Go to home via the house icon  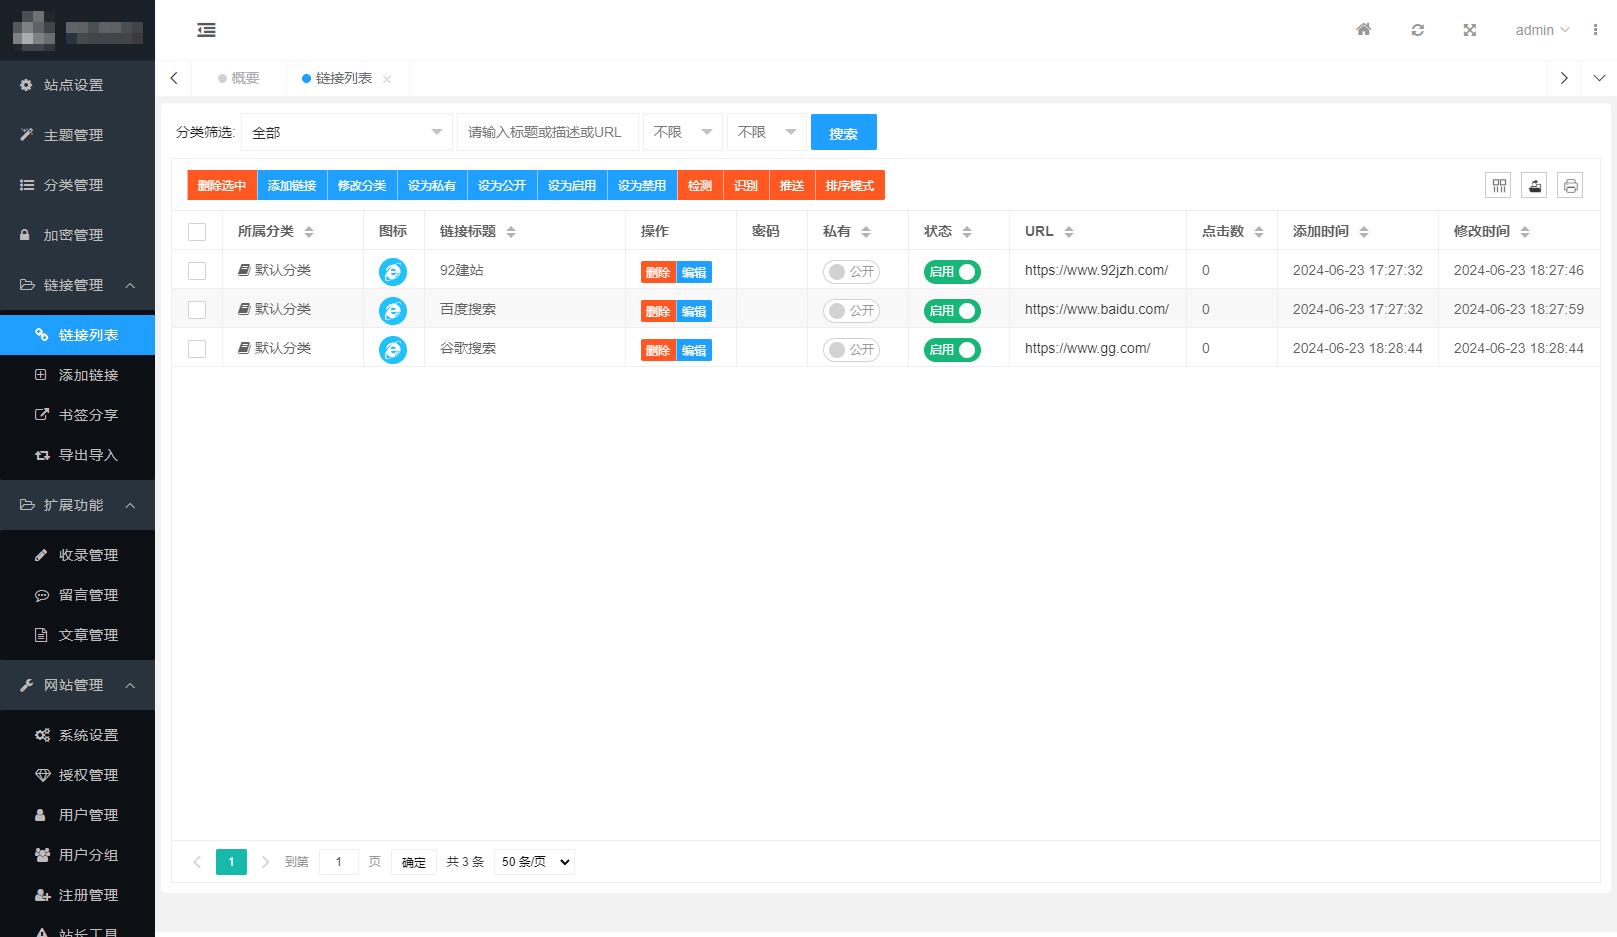tap(1363, 30)
